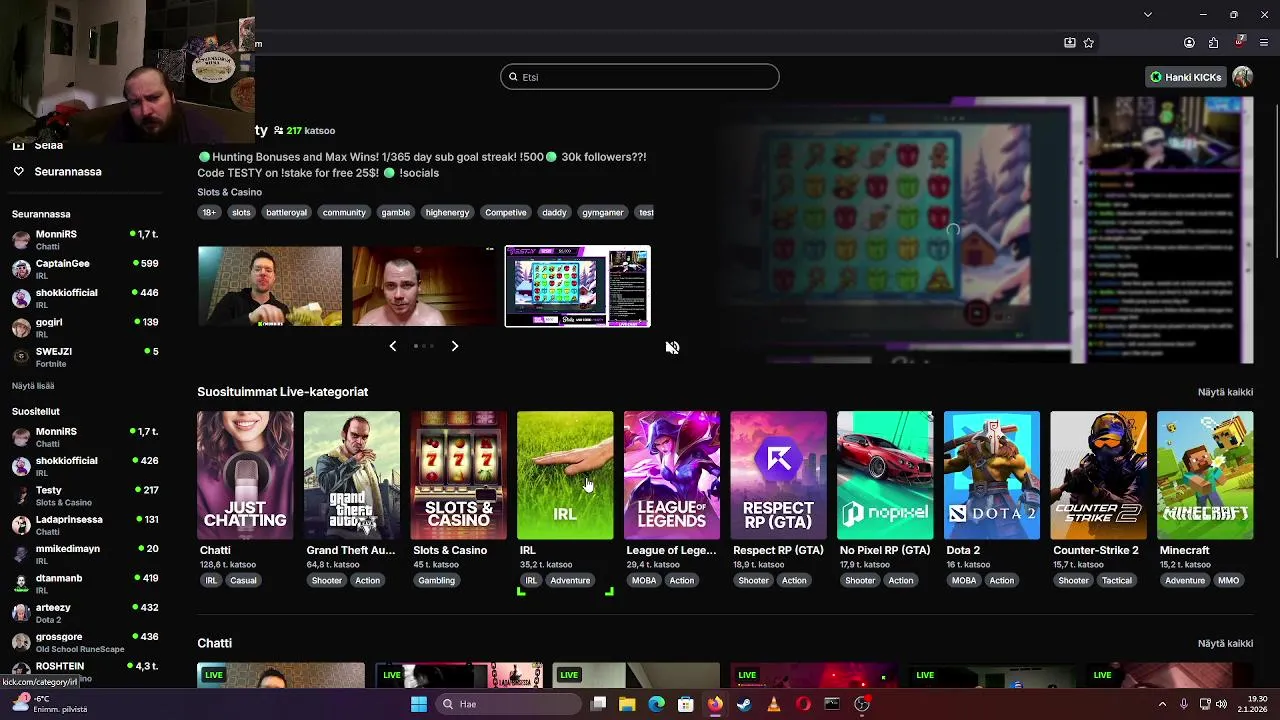Open the Grand Theft Auto category card
Image resolution: width=1280 pixels, height=720 pixels.
pos(352,475)
